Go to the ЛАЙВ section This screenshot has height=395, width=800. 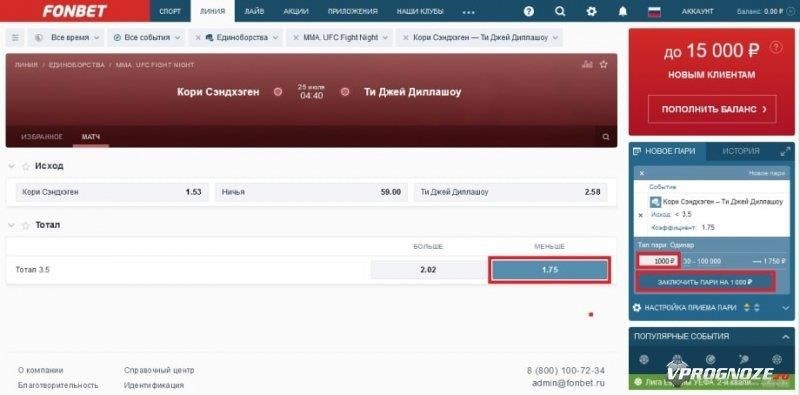click(x=254, y=11)
